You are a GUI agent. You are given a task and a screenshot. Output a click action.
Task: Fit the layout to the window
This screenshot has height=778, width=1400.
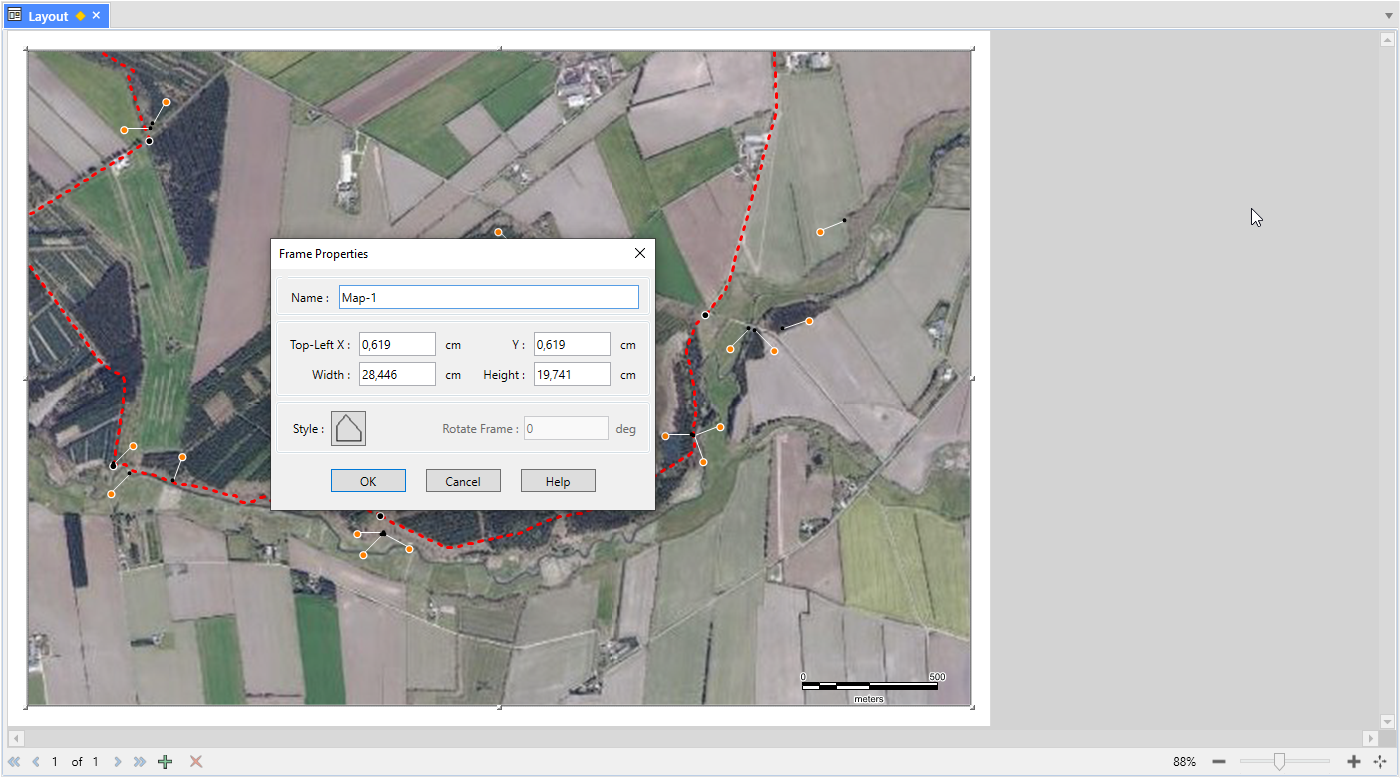click(1381, 761)
